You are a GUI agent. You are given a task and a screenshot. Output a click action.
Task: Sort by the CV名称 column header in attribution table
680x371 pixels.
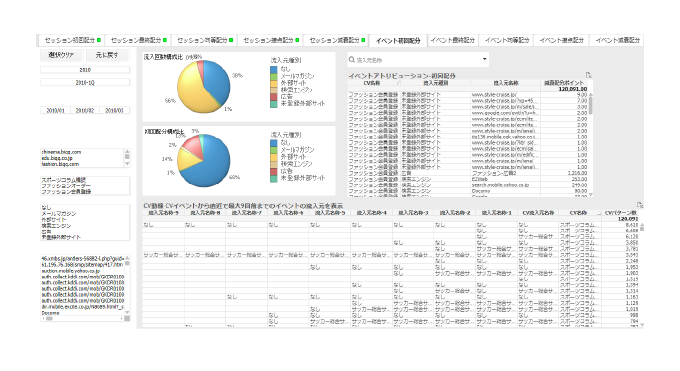372,82
